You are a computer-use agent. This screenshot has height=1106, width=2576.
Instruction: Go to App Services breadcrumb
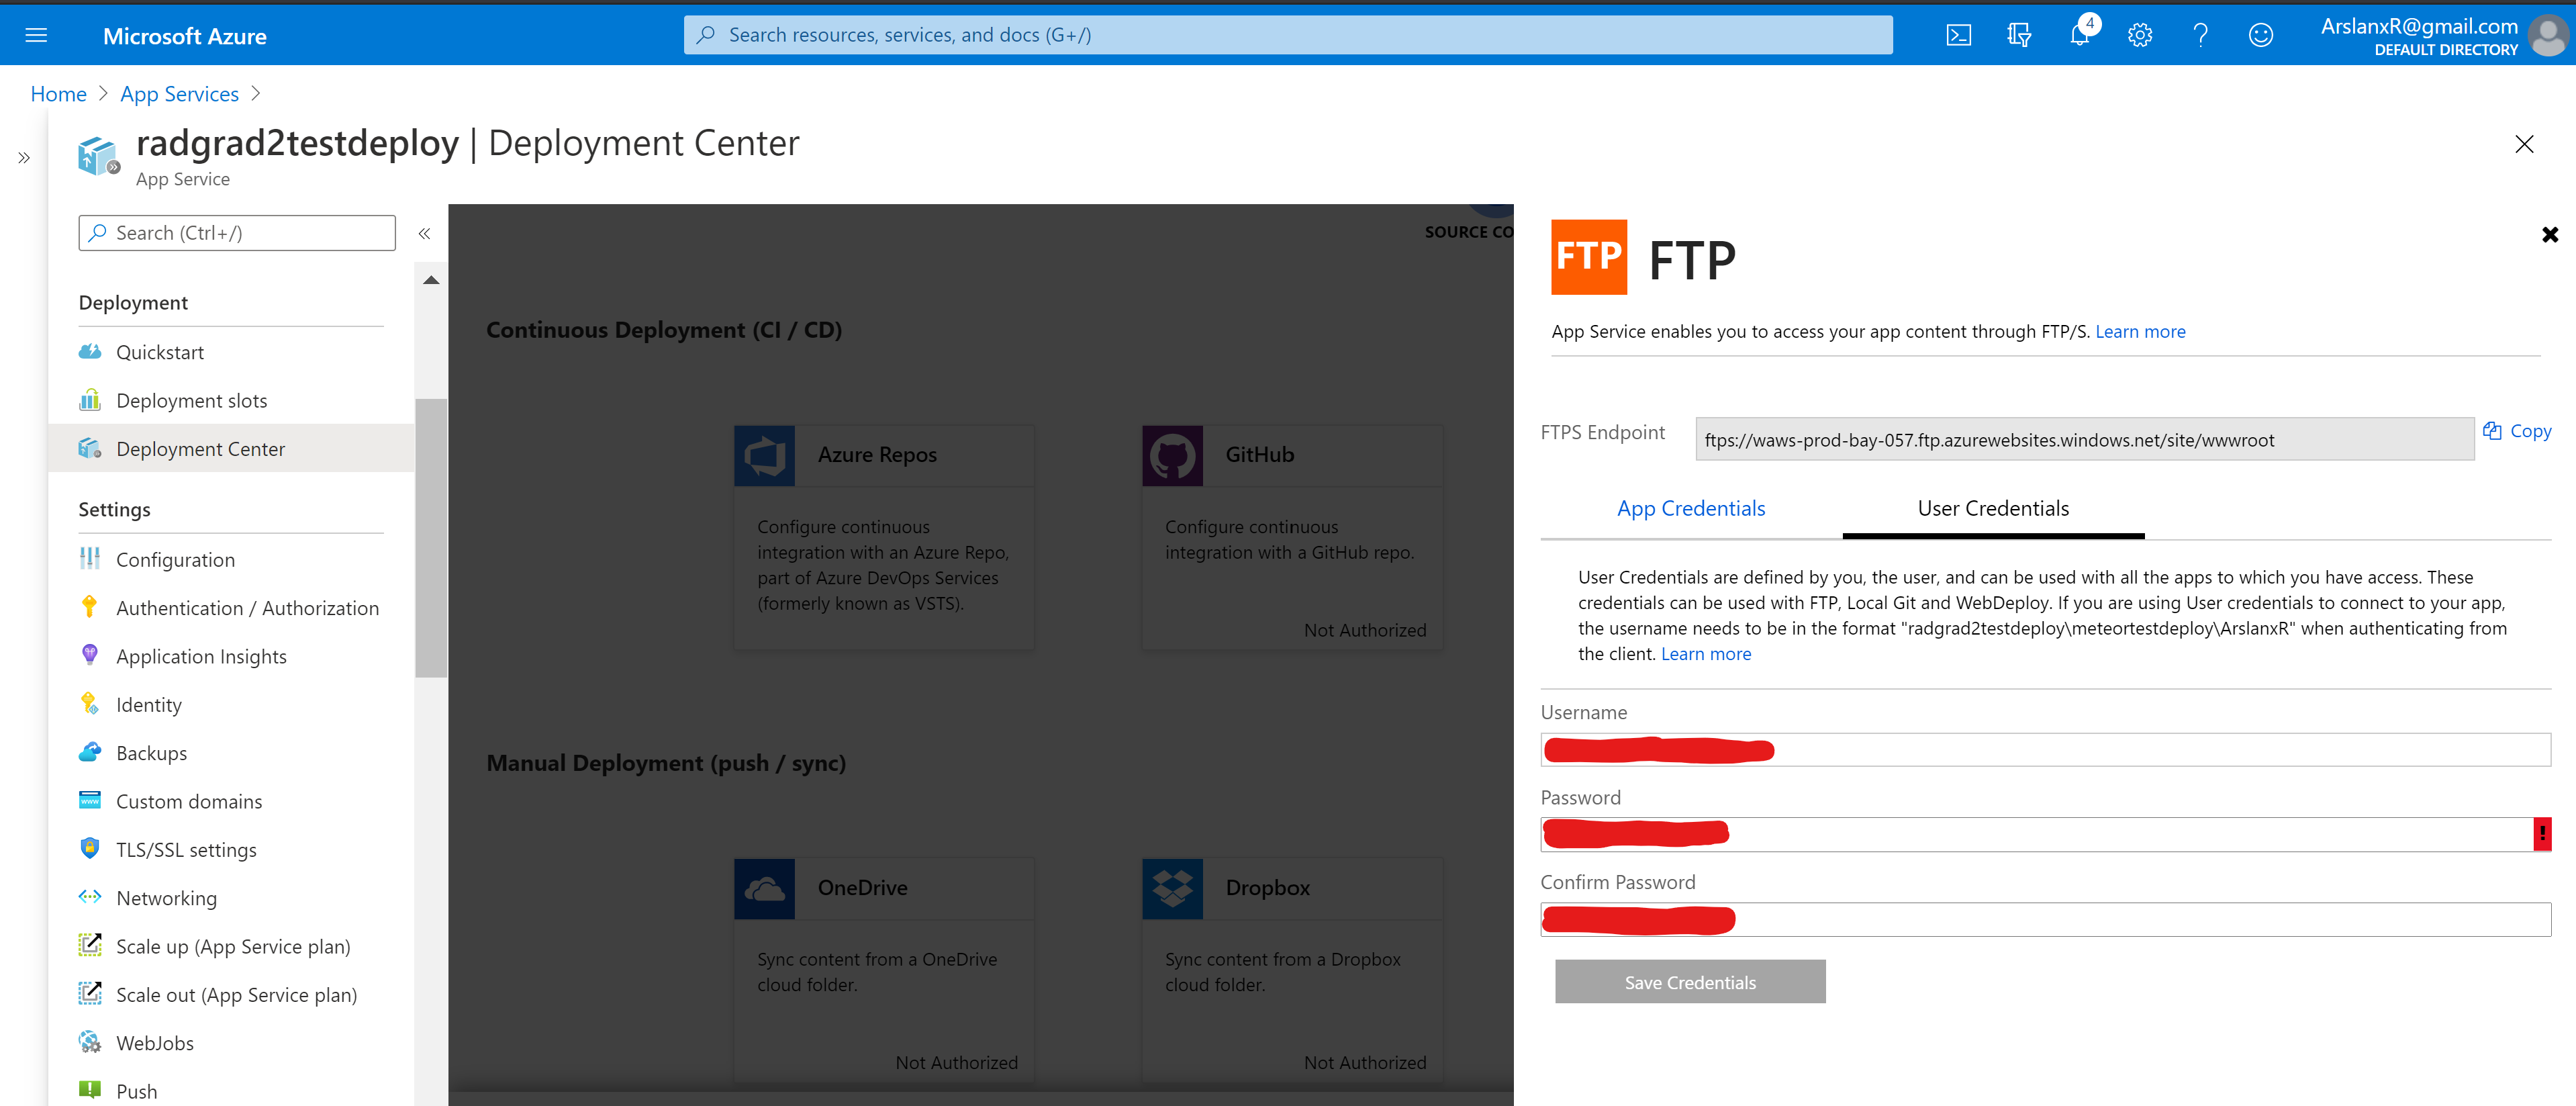[179, 94]
